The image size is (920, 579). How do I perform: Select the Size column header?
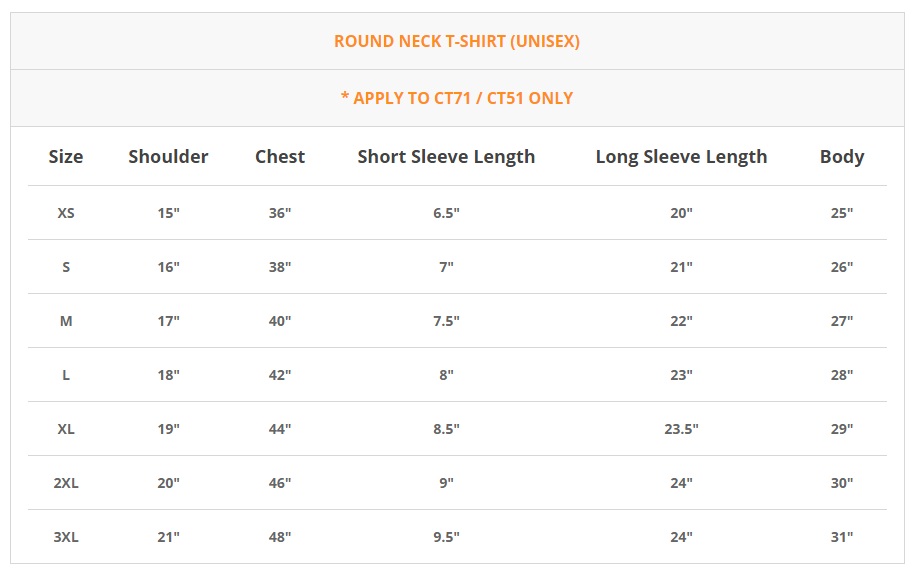coord(66,157)
